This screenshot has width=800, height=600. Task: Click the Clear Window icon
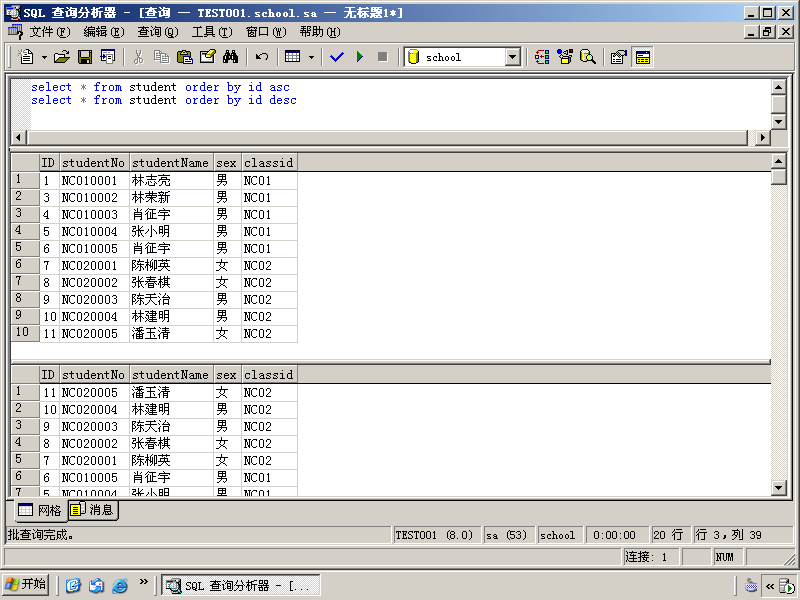coord(208,57)
